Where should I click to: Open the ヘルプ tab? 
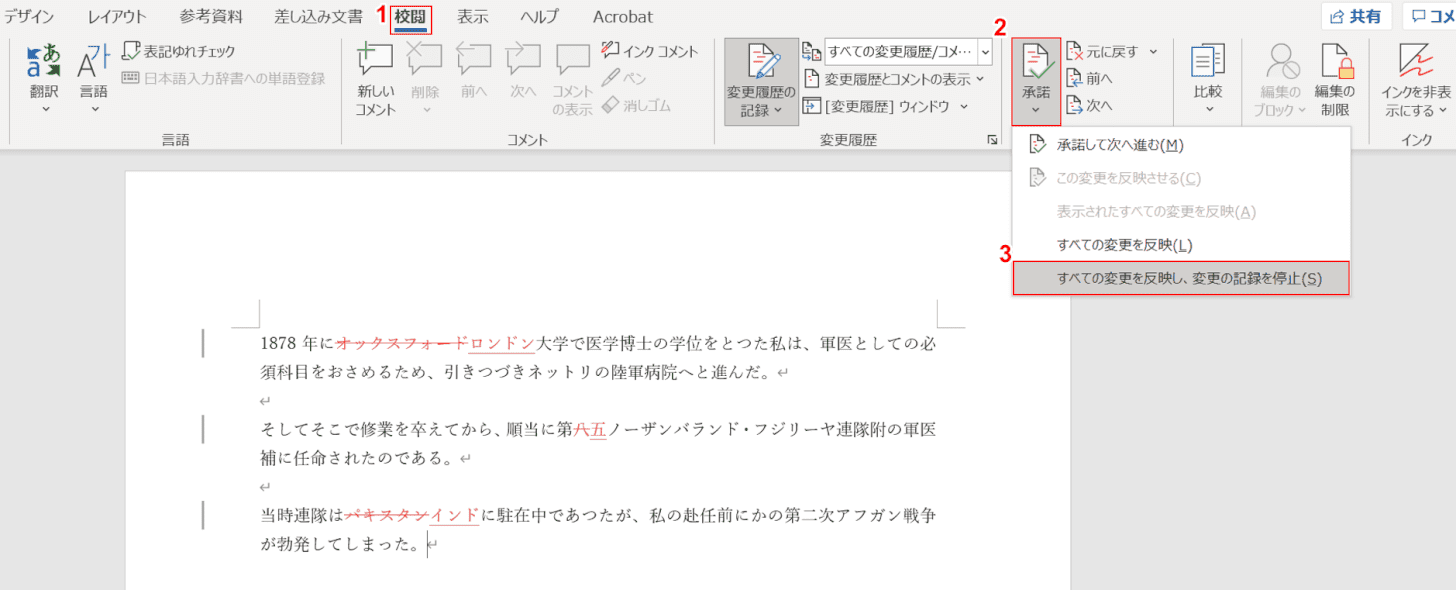[x=540, y=17]
